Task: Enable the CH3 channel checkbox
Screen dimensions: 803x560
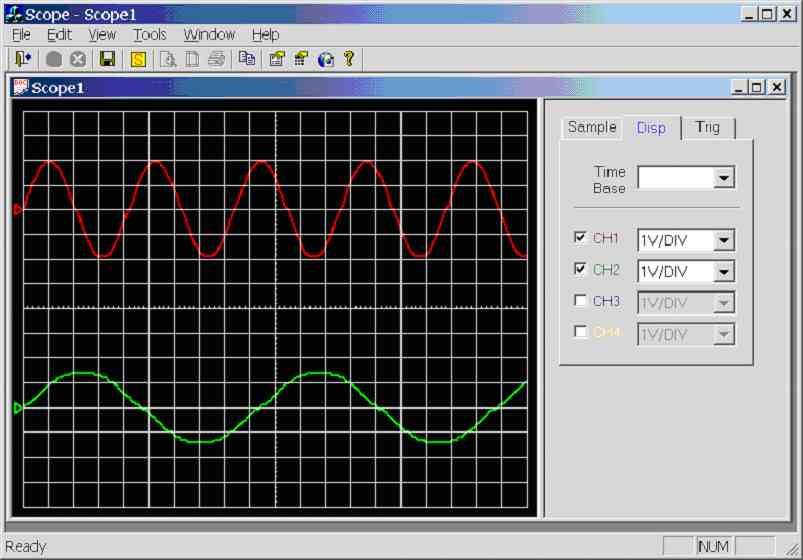Action: coord(581,300)
